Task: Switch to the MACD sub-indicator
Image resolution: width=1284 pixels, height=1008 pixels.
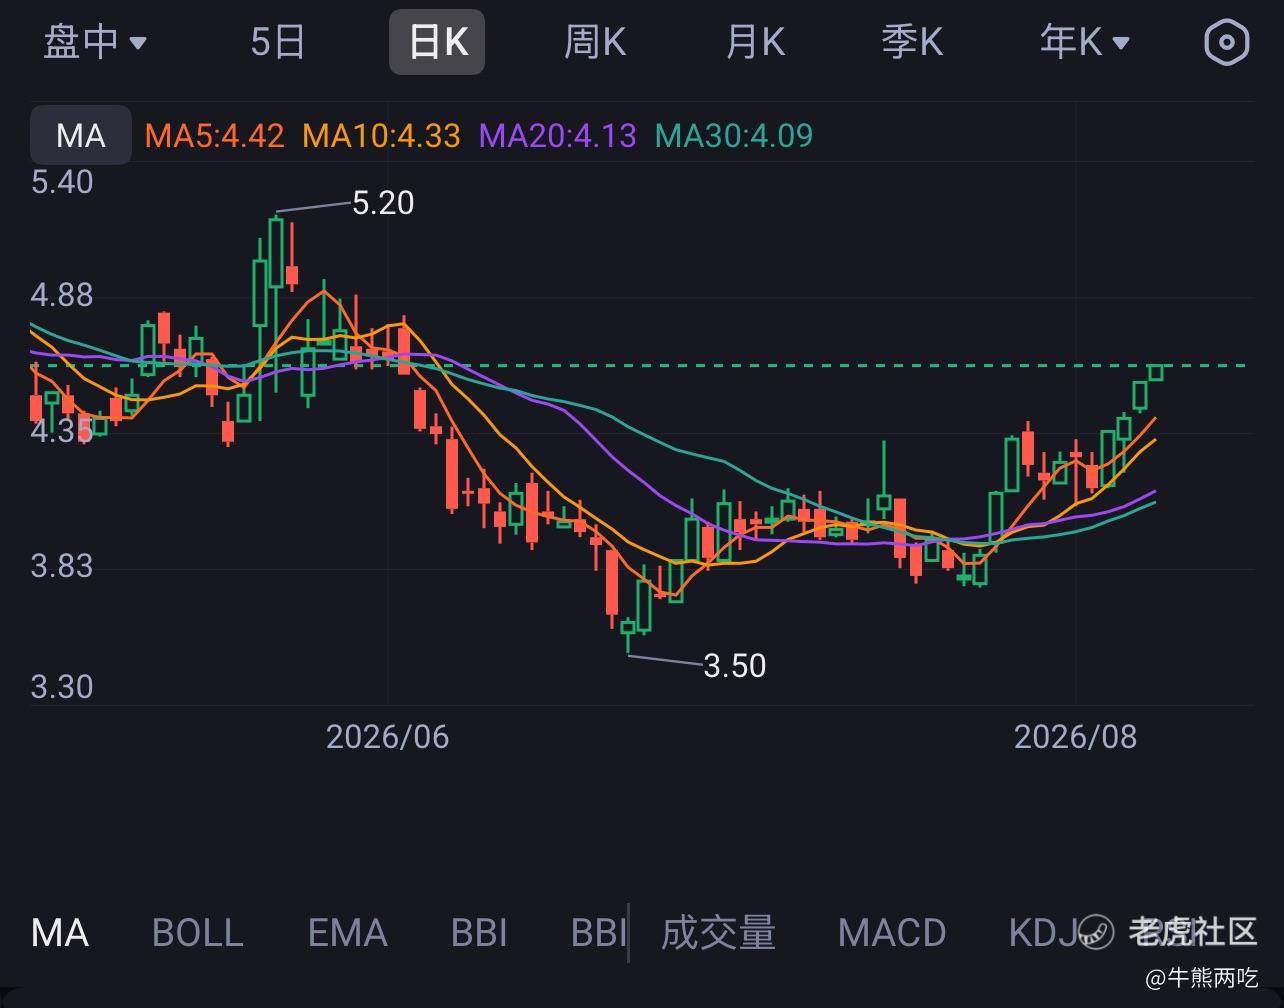Action: [892, 933]
